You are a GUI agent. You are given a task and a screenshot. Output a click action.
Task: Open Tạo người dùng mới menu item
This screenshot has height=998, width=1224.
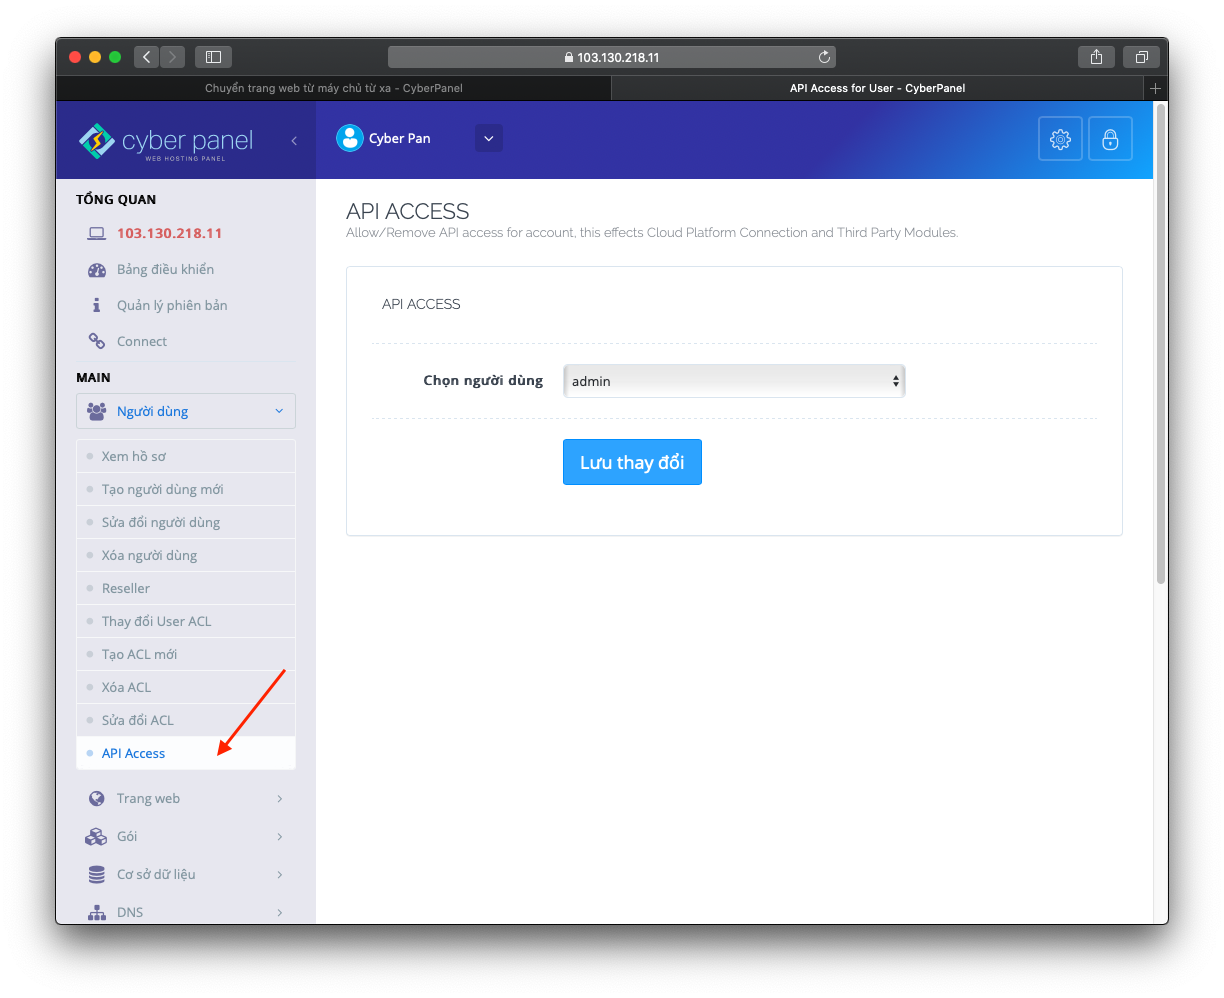point(186,489)
